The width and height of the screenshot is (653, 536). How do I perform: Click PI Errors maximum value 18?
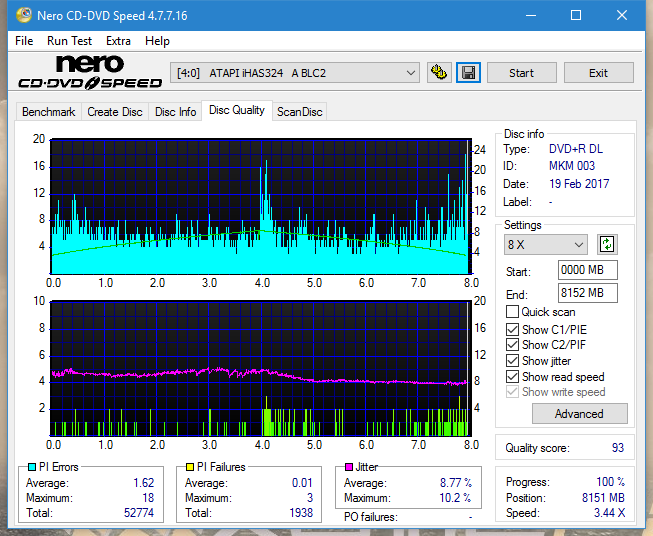[x=148, y=498]
